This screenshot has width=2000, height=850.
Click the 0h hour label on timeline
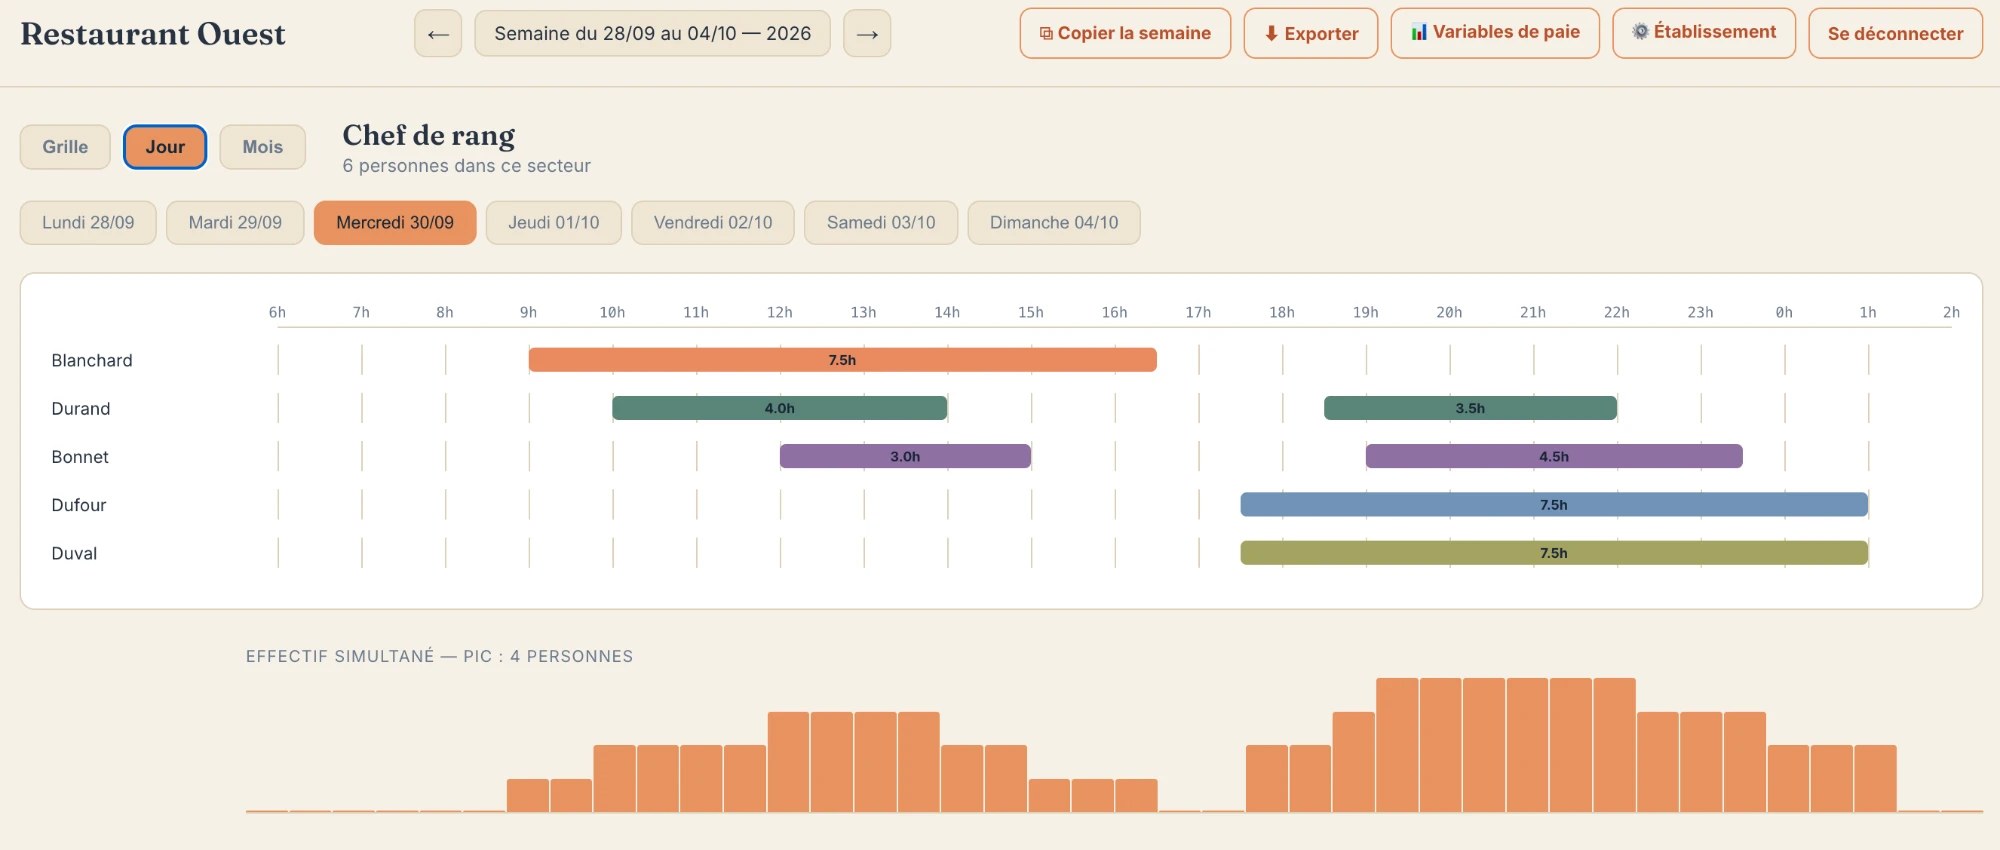1784,312
